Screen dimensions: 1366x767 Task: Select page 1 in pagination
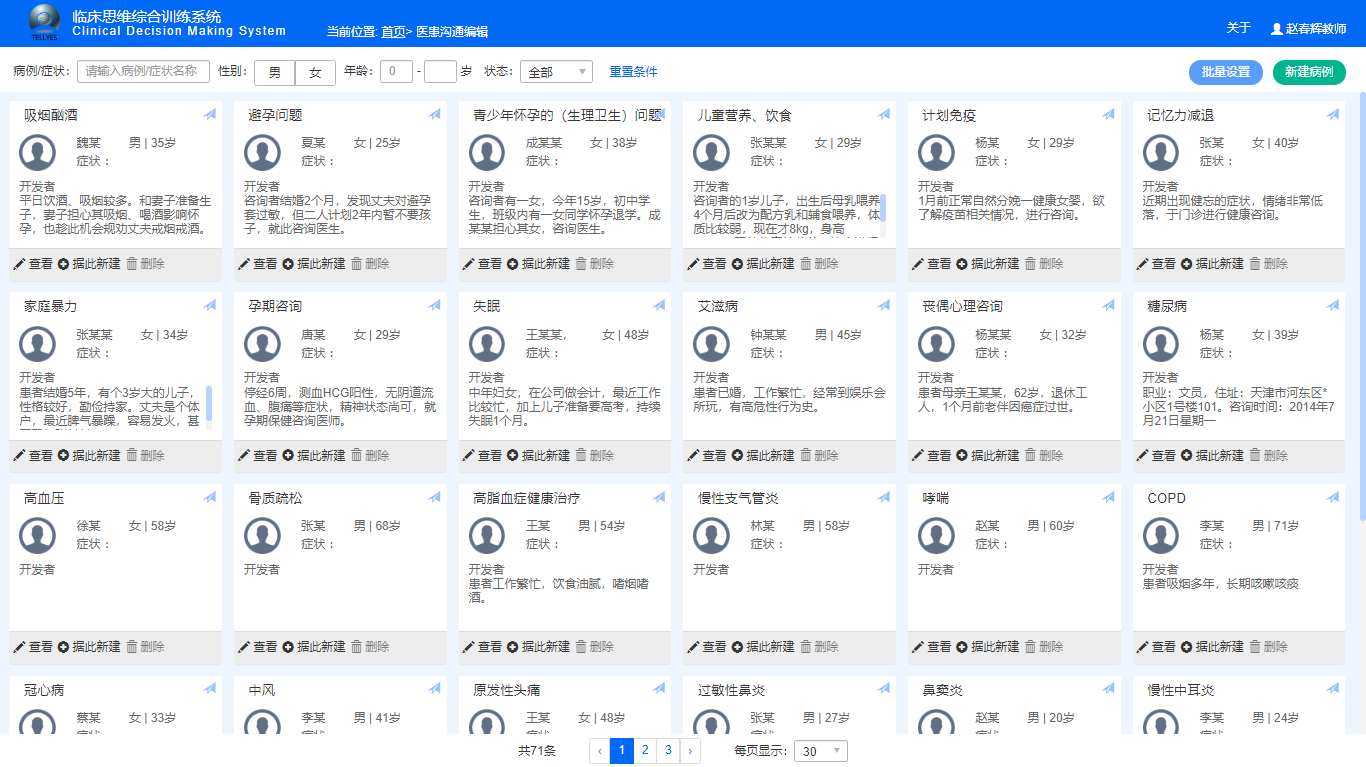pos(622,750)
